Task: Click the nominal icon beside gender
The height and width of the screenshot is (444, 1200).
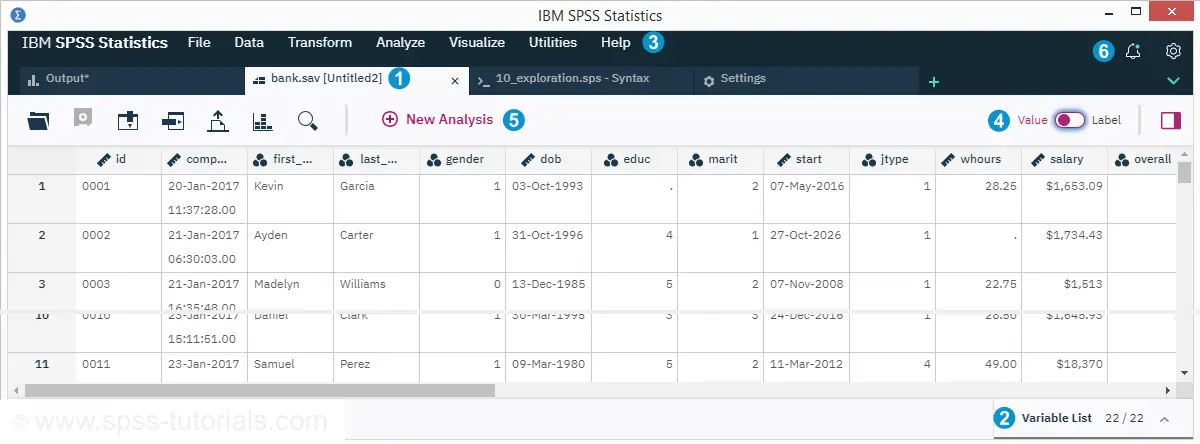Action: point(433,159)
